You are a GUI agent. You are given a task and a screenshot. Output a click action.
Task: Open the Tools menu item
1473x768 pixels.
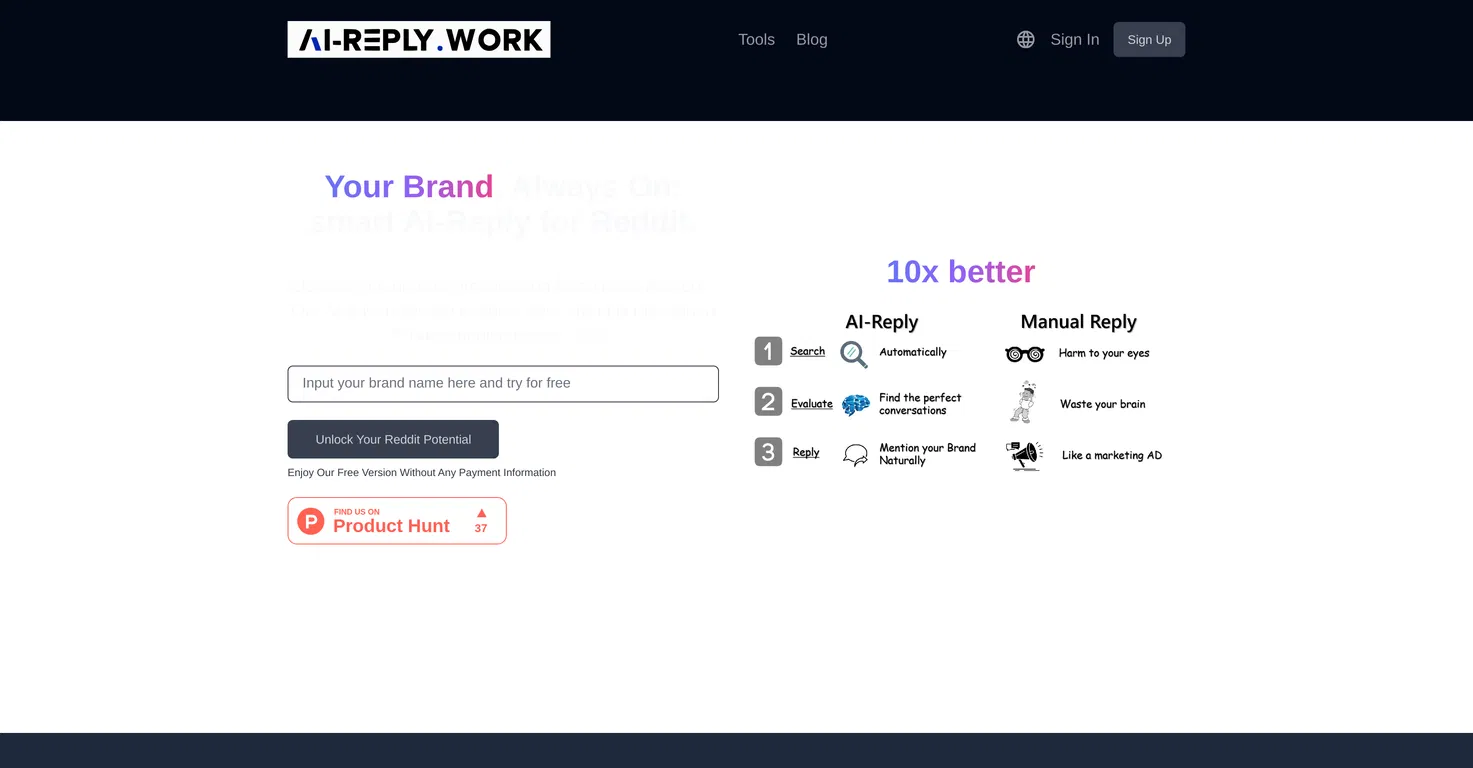pos(757,39)
